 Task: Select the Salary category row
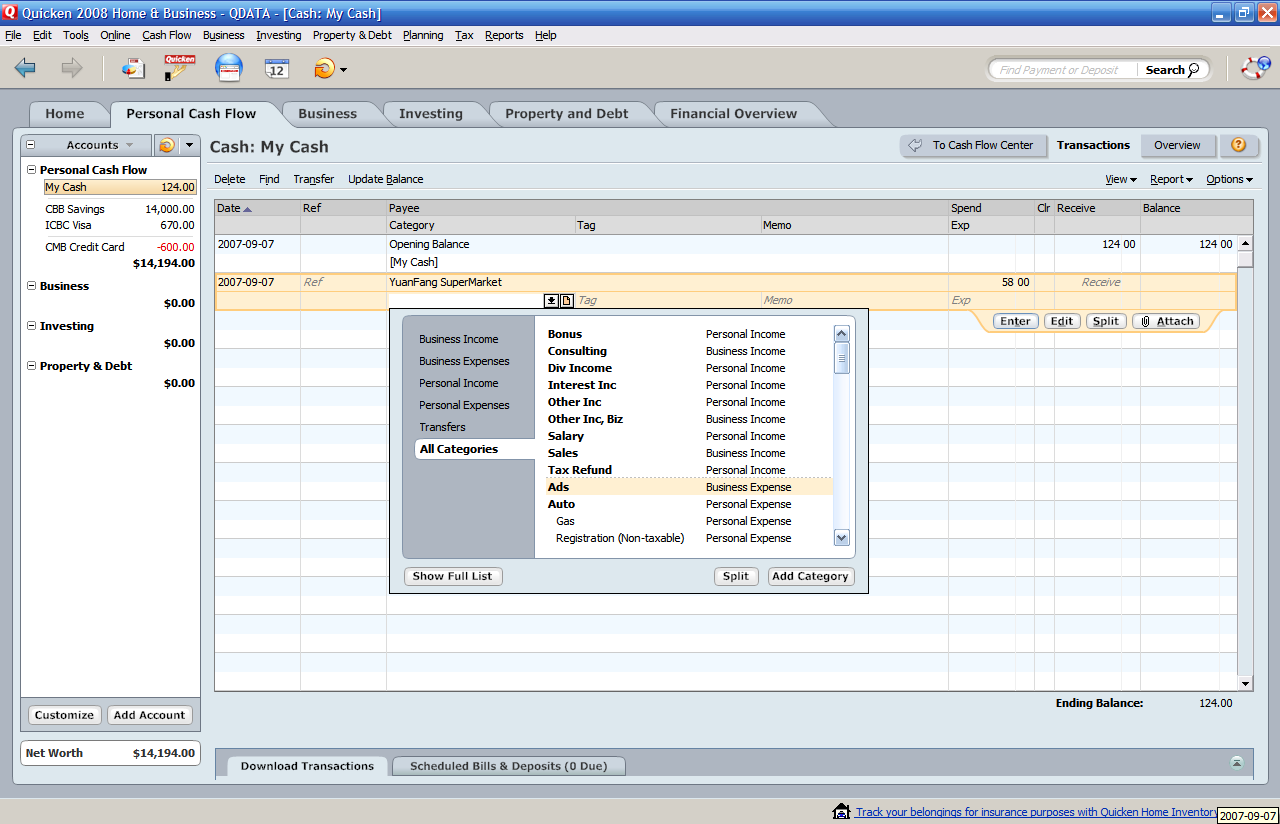pos(690,436)
